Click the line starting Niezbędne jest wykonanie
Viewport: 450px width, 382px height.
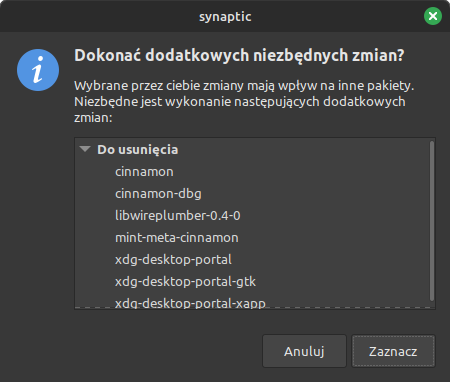tap(240, 102)
